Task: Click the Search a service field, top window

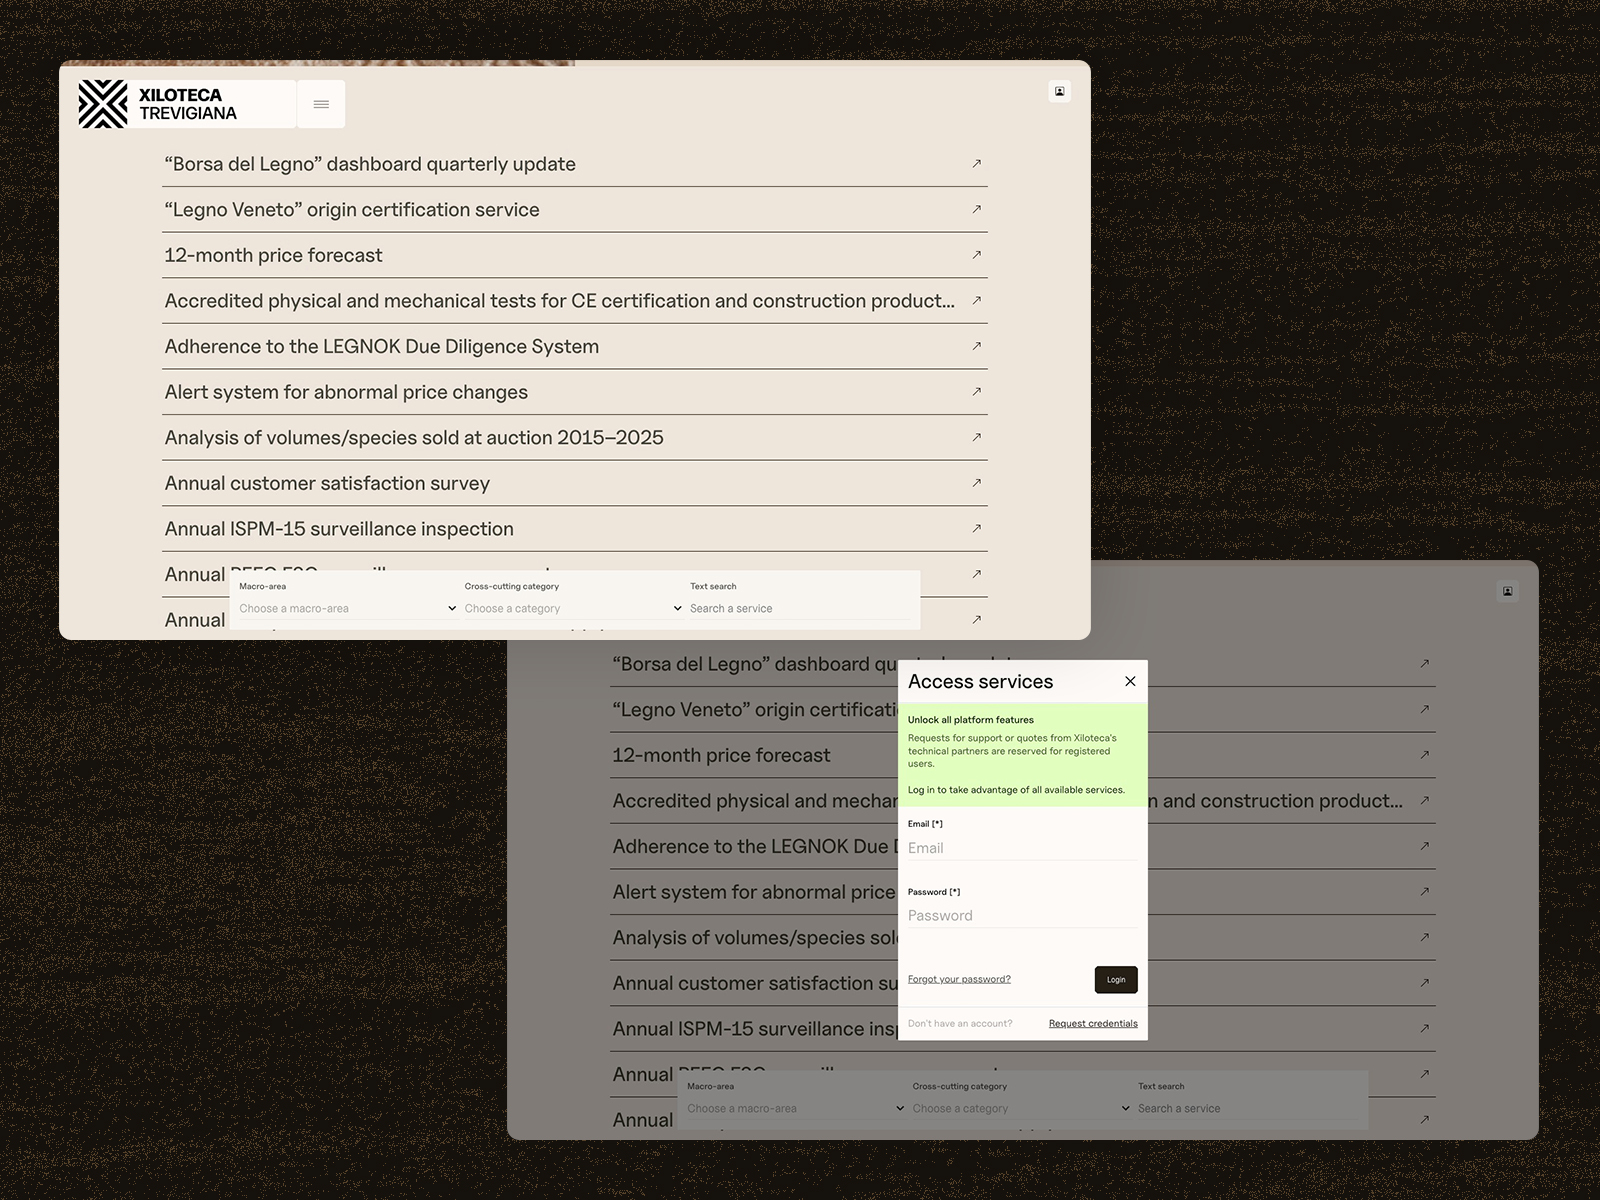Action: [x=800, y=608]
